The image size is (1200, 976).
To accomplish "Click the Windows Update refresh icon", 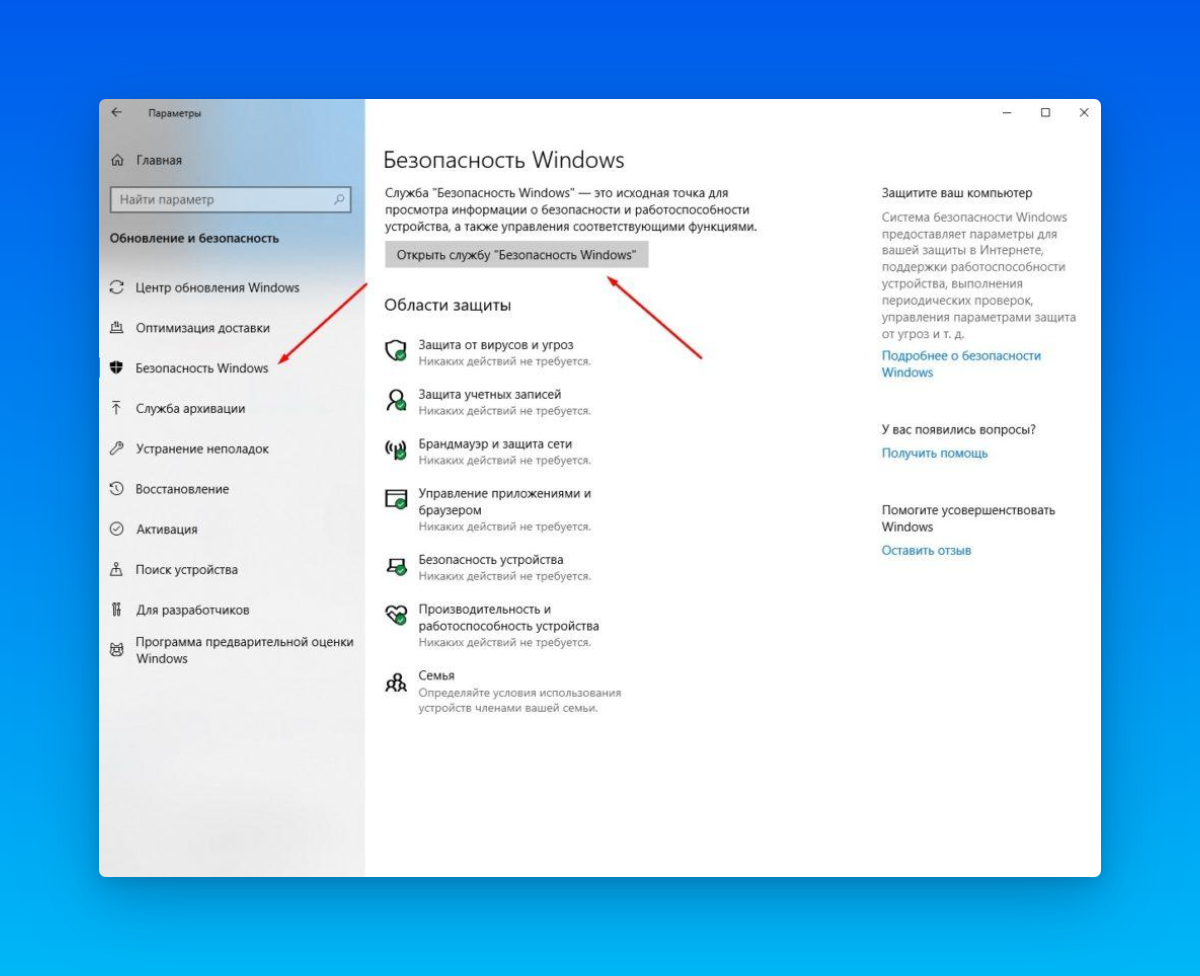I will [116, 287].
